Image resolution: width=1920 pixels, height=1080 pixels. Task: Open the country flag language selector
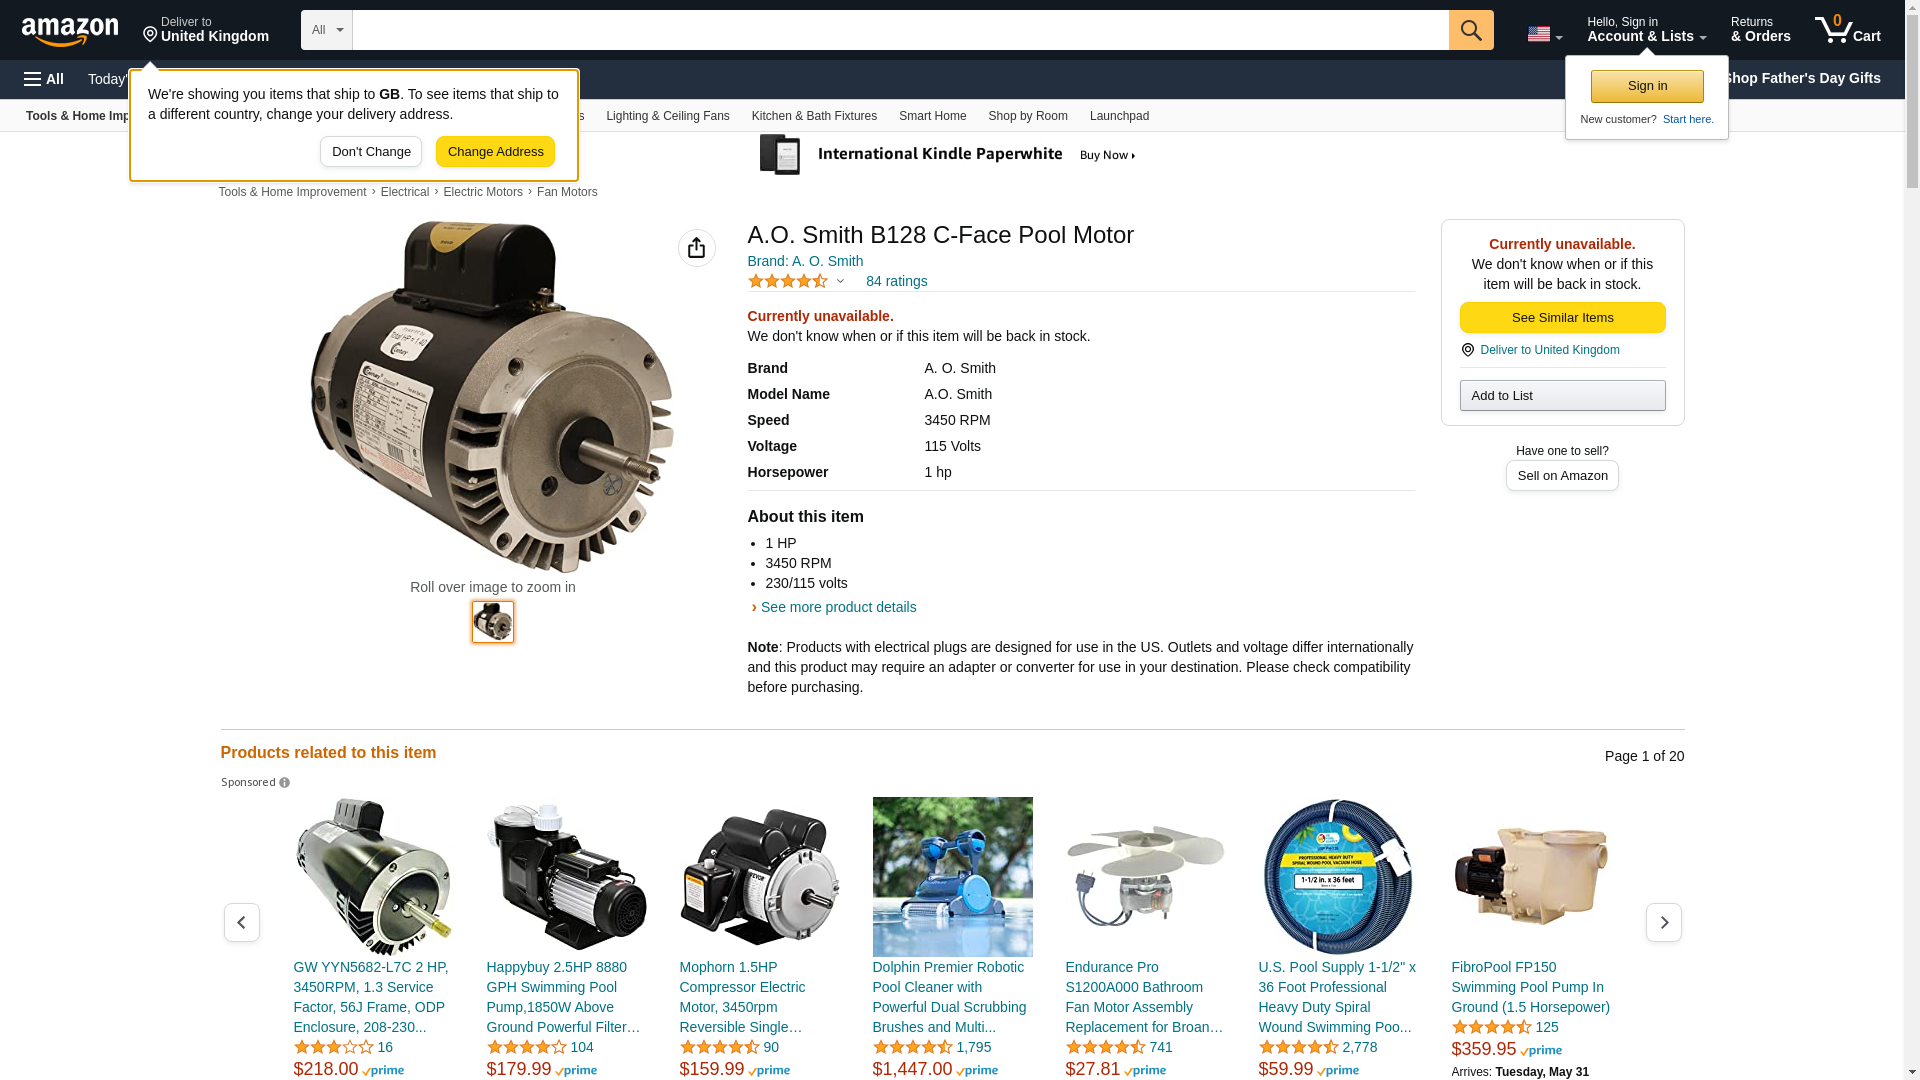click(1545, 34)
